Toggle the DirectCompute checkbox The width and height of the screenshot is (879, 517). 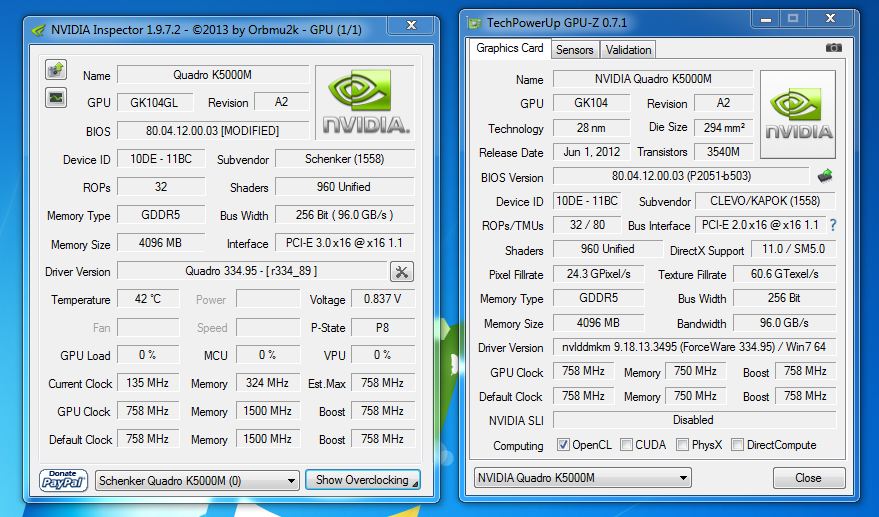click(x=738, y=445)
